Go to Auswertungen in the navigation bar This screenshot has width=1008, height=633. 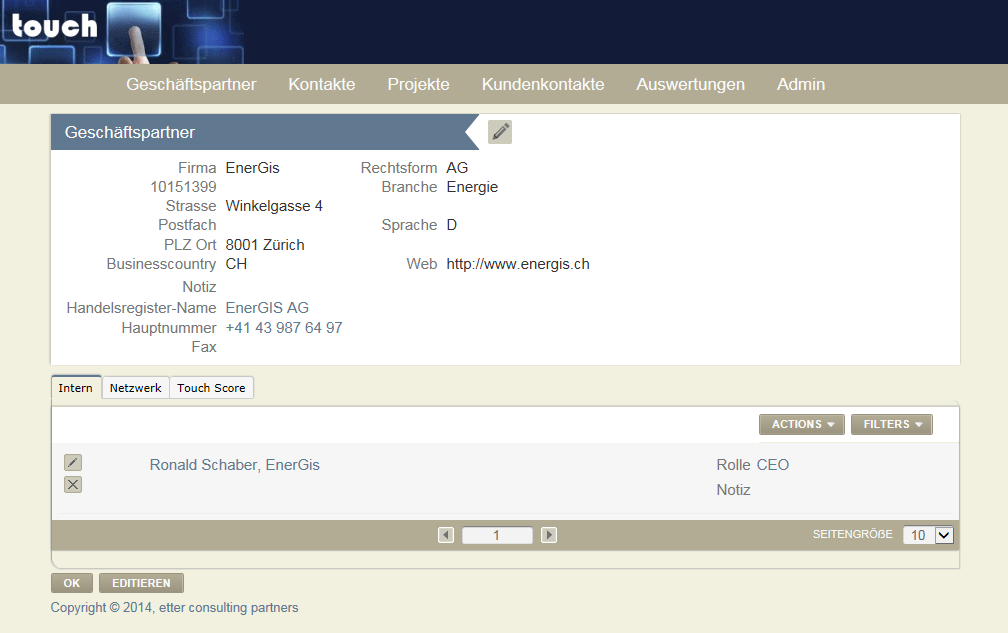pos(690,84)
